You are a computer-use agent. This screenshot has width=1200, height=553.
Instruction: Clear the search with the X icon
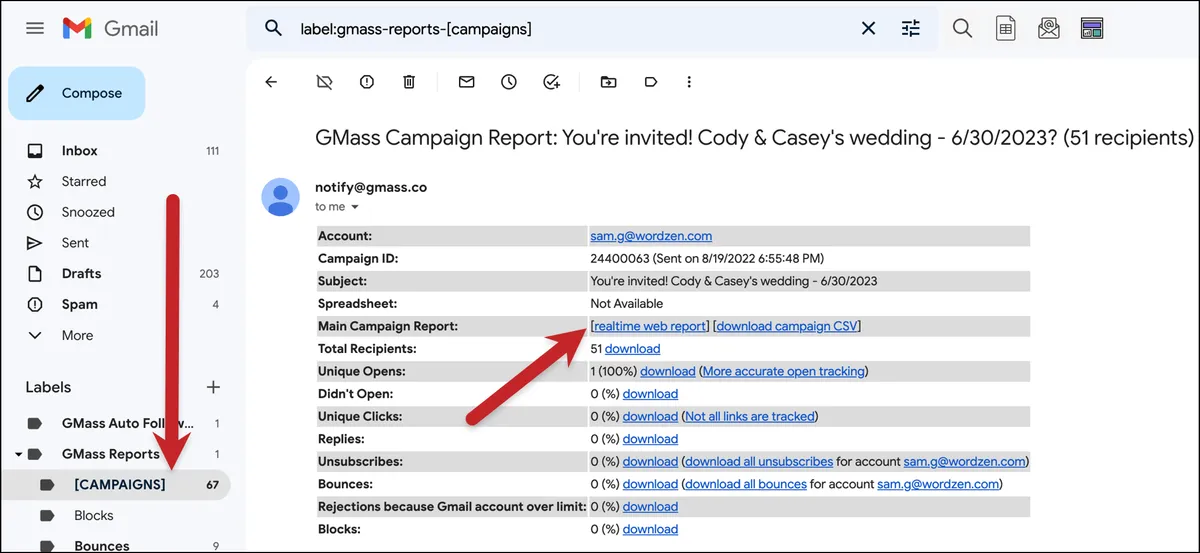click(x=868, y=29)
